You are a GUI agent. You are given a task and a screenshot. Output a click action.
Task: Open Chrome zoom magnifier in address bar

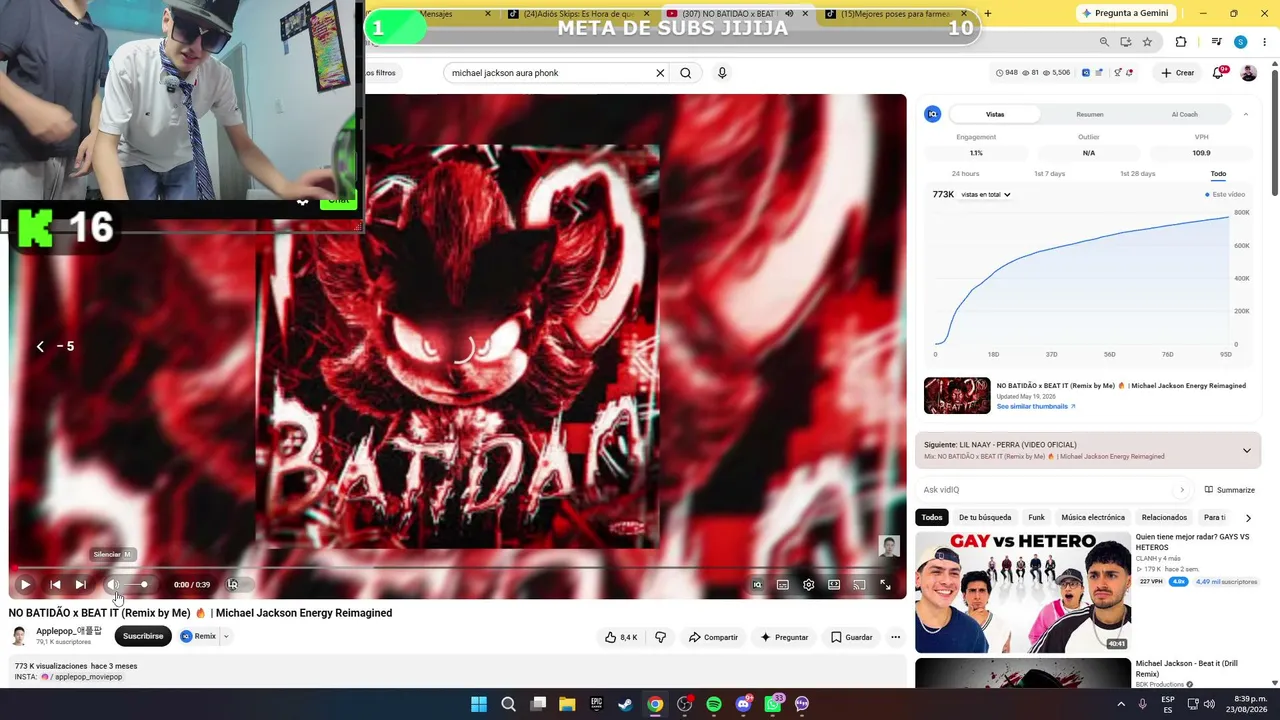(x=1104, y=42)
